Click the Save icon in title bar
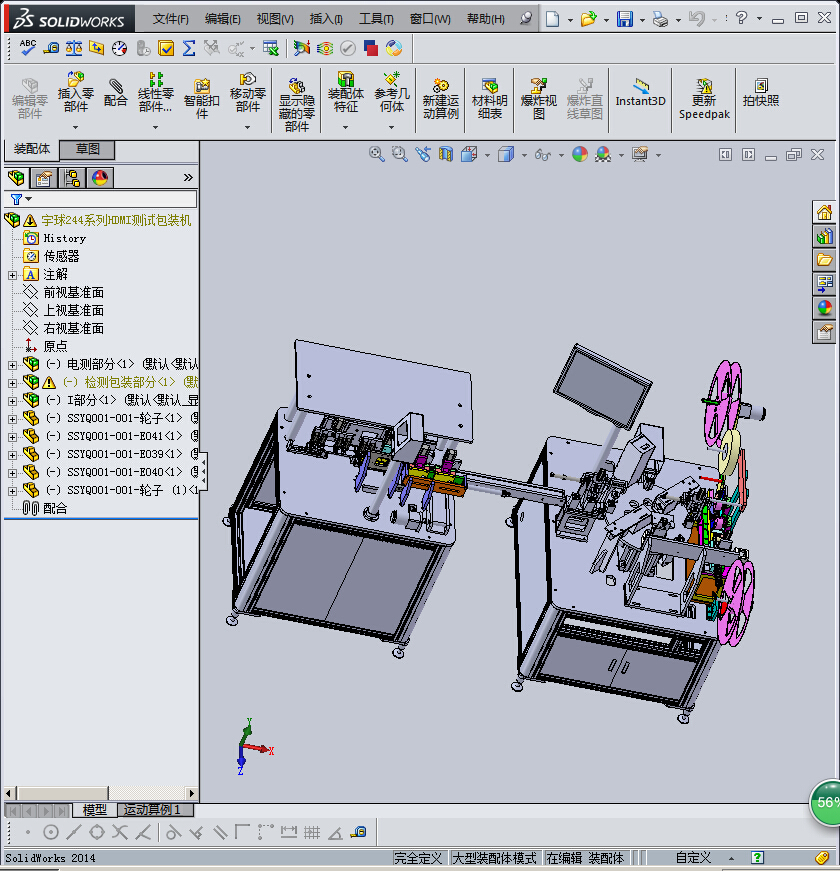The width and height of the screenshot is (840, 871). (x=625, y=19)
